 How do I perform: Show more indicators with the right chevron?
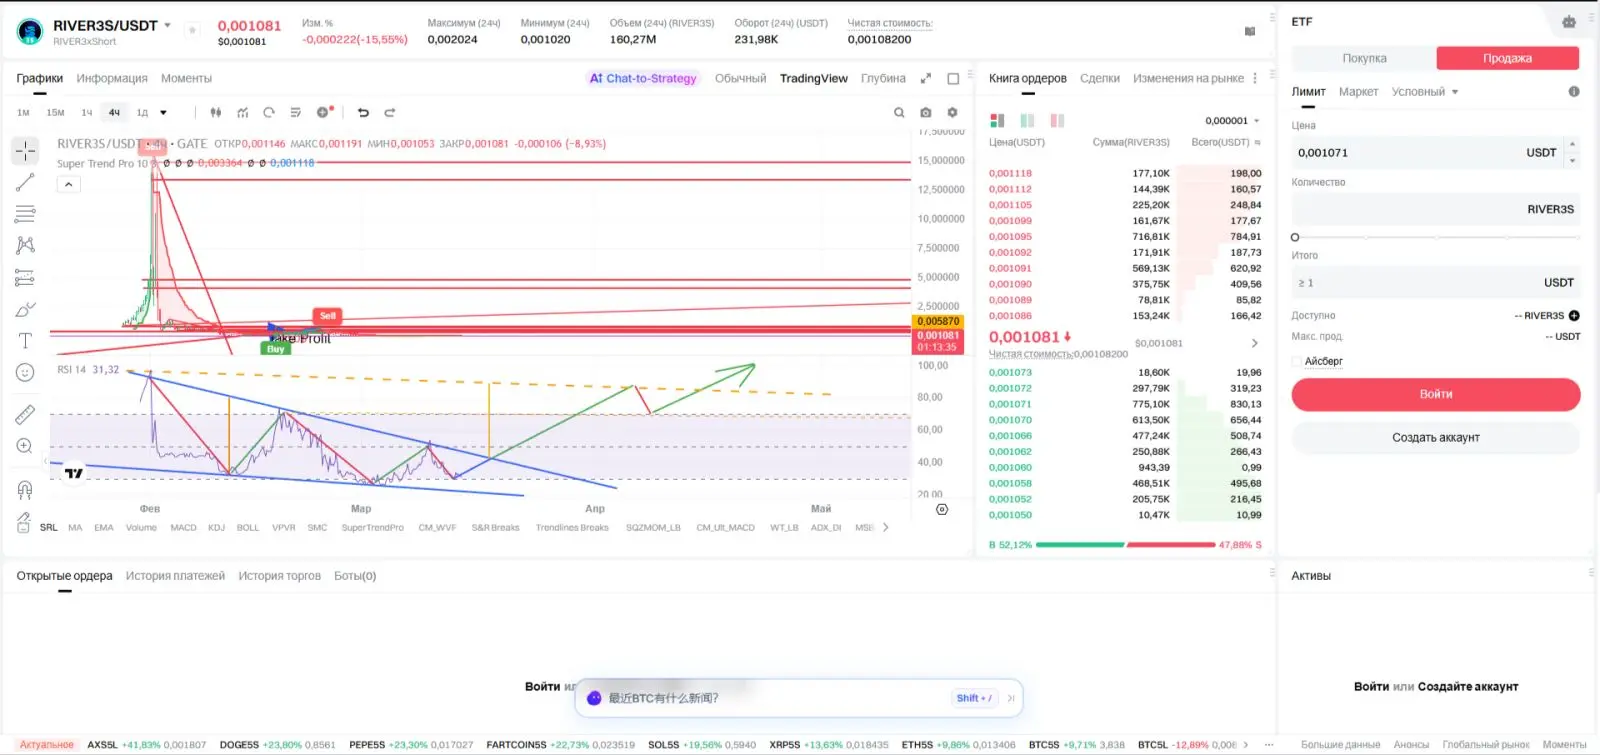pos(885,527)
